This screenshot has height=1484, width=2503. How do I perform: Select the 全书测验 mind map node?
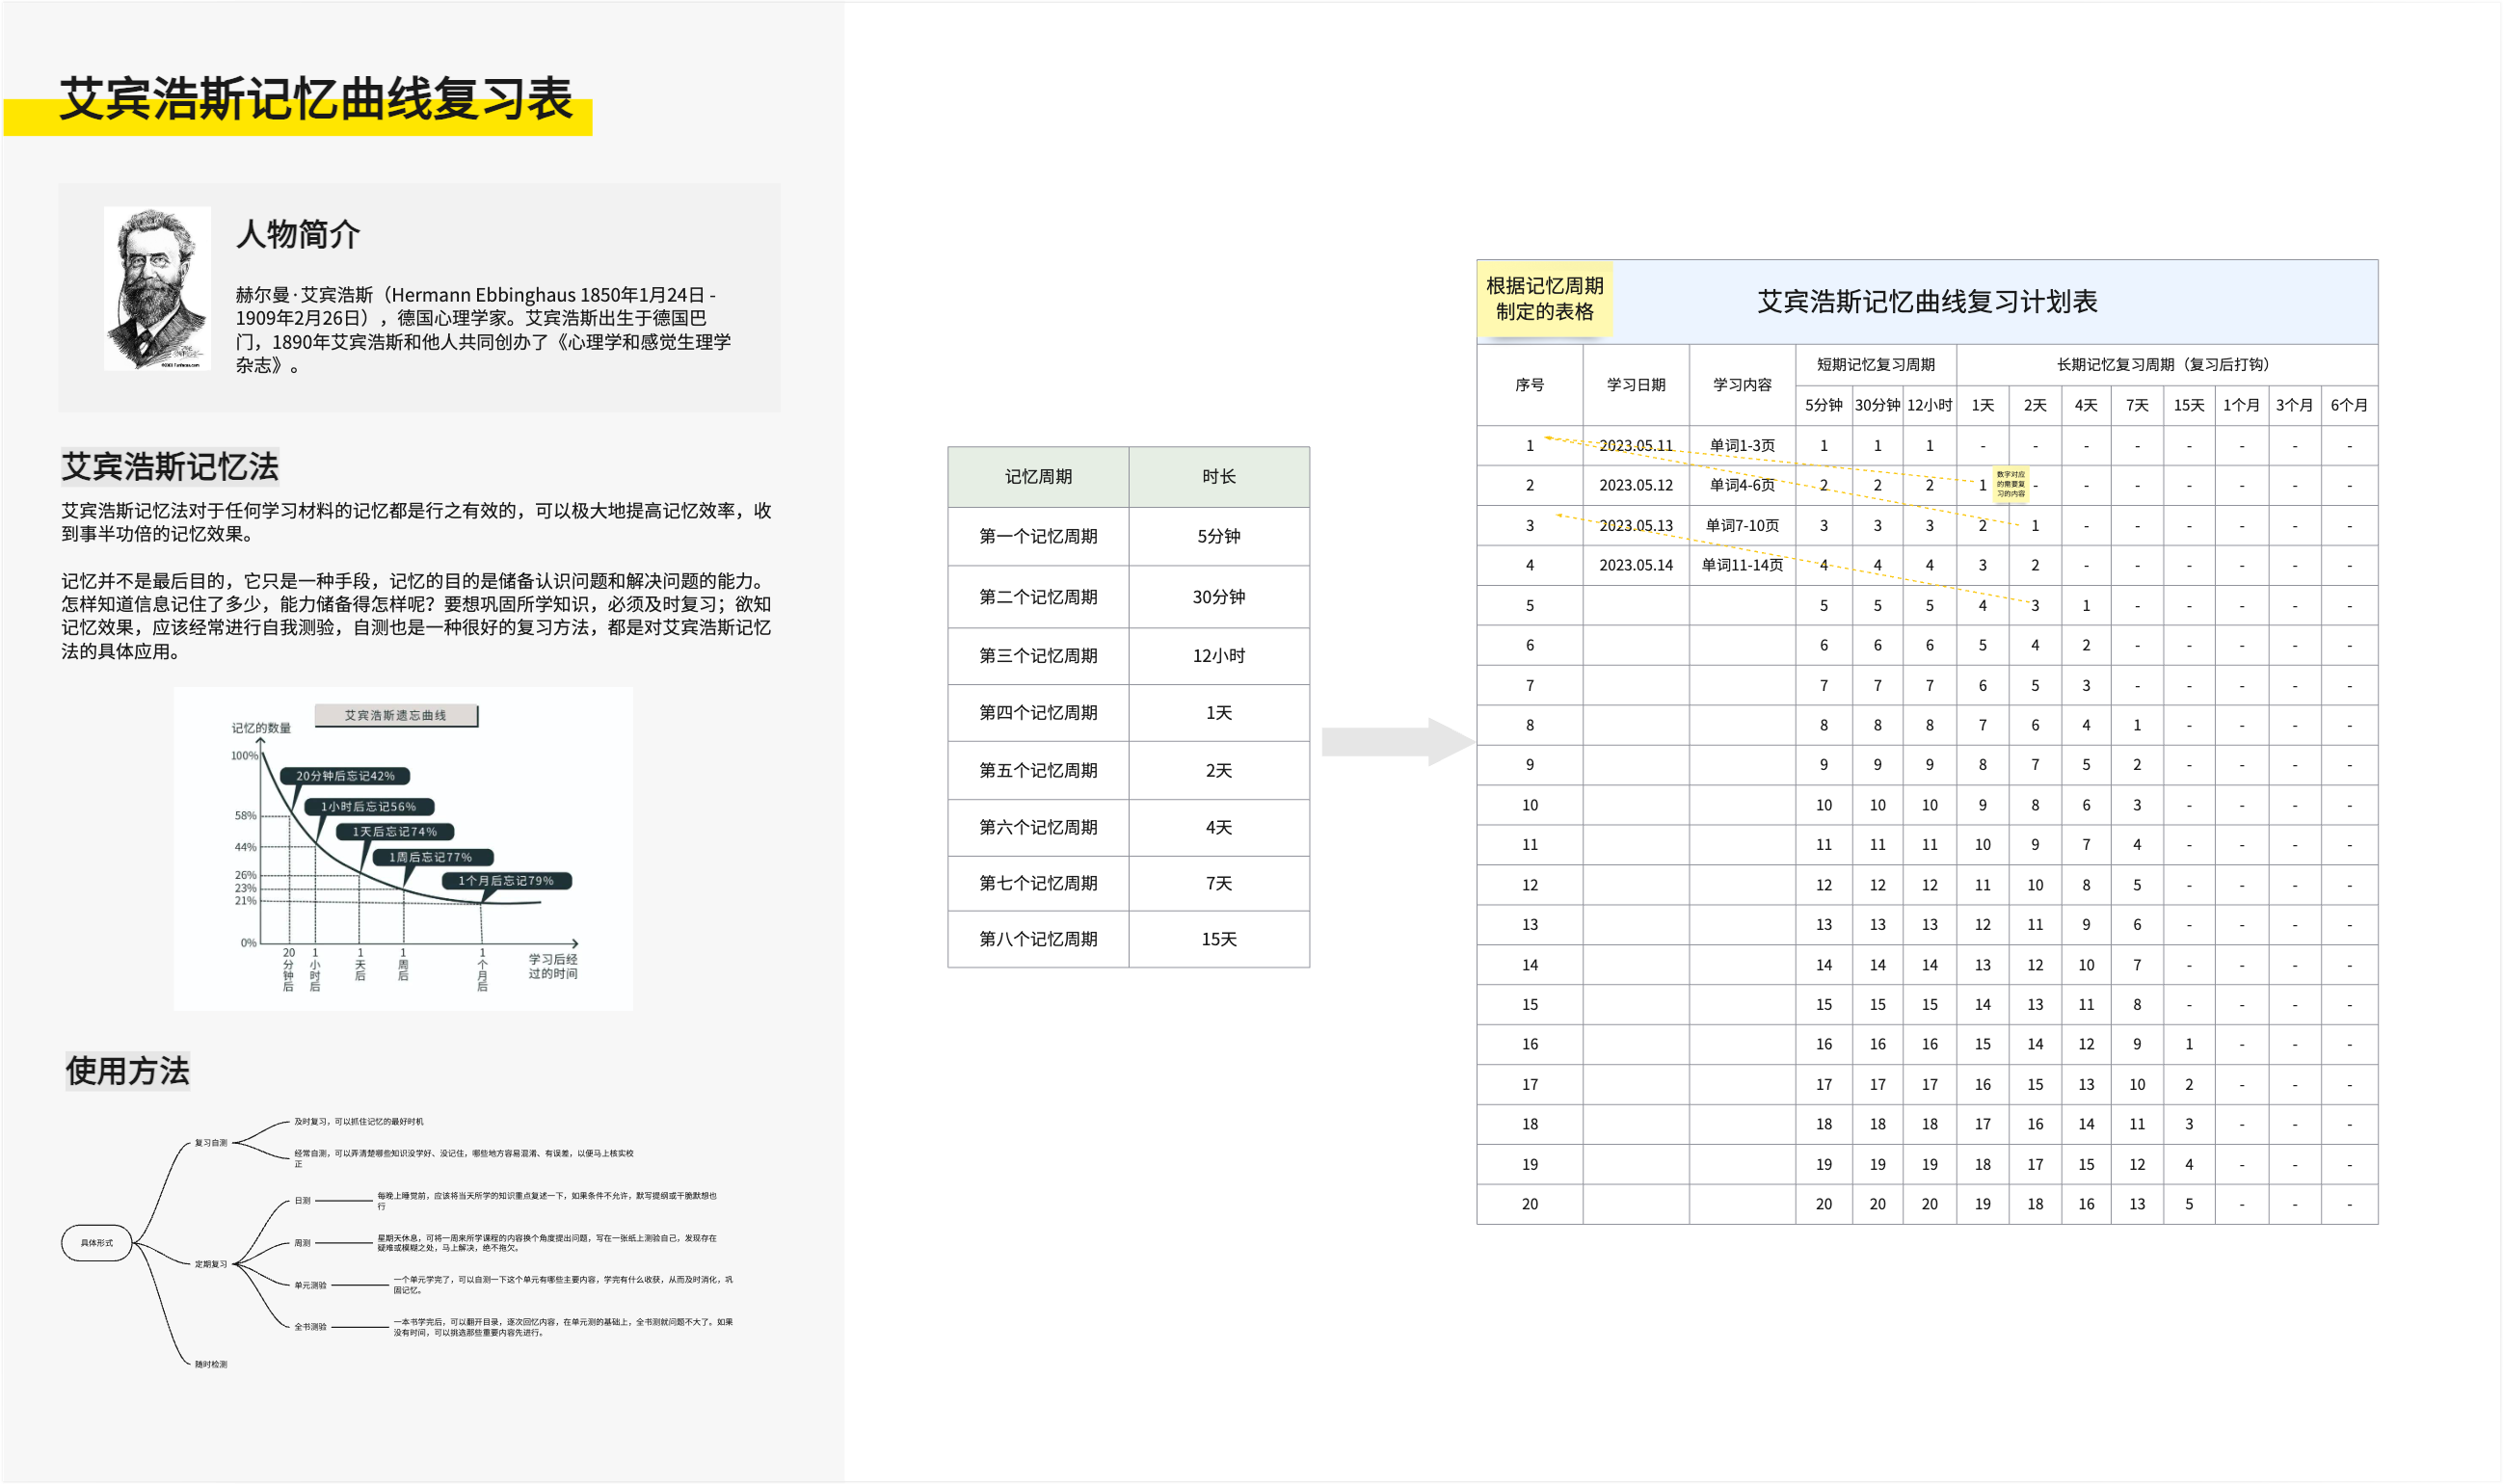[x=310, y=1327]
